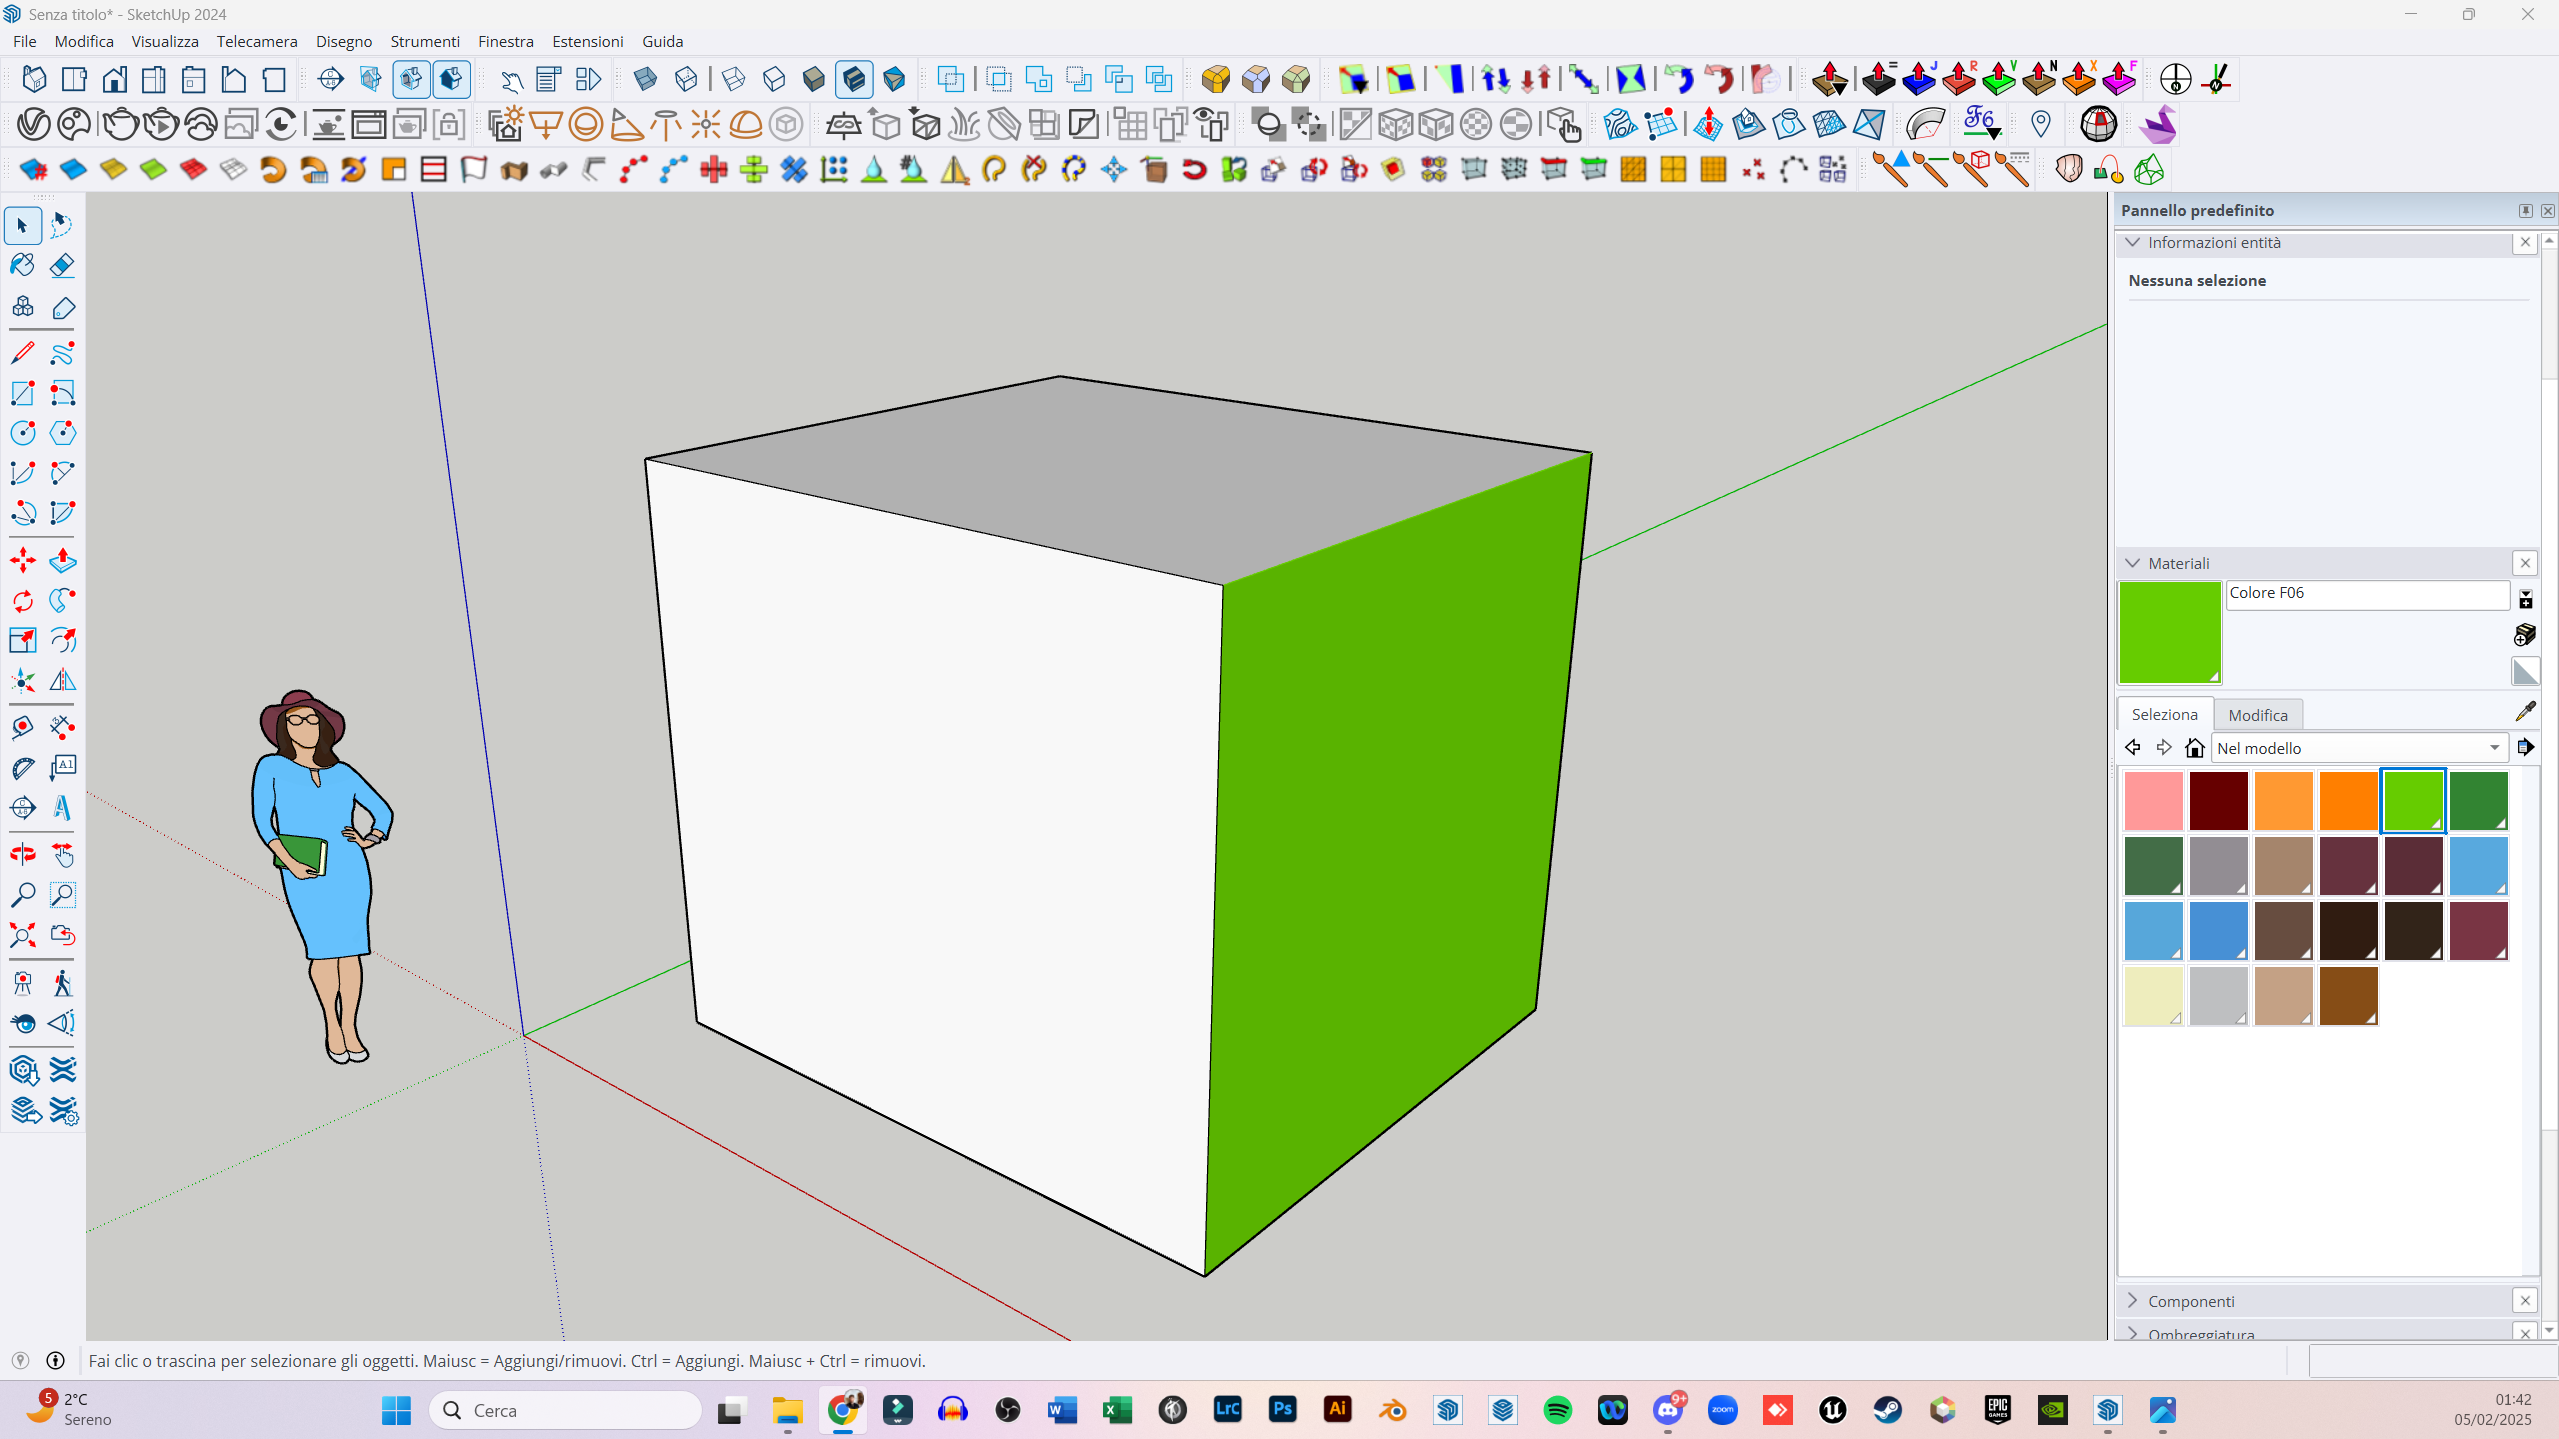Select the Tape Measure tool
The height and width of the screenshot is (1439, 2559).
22,727
